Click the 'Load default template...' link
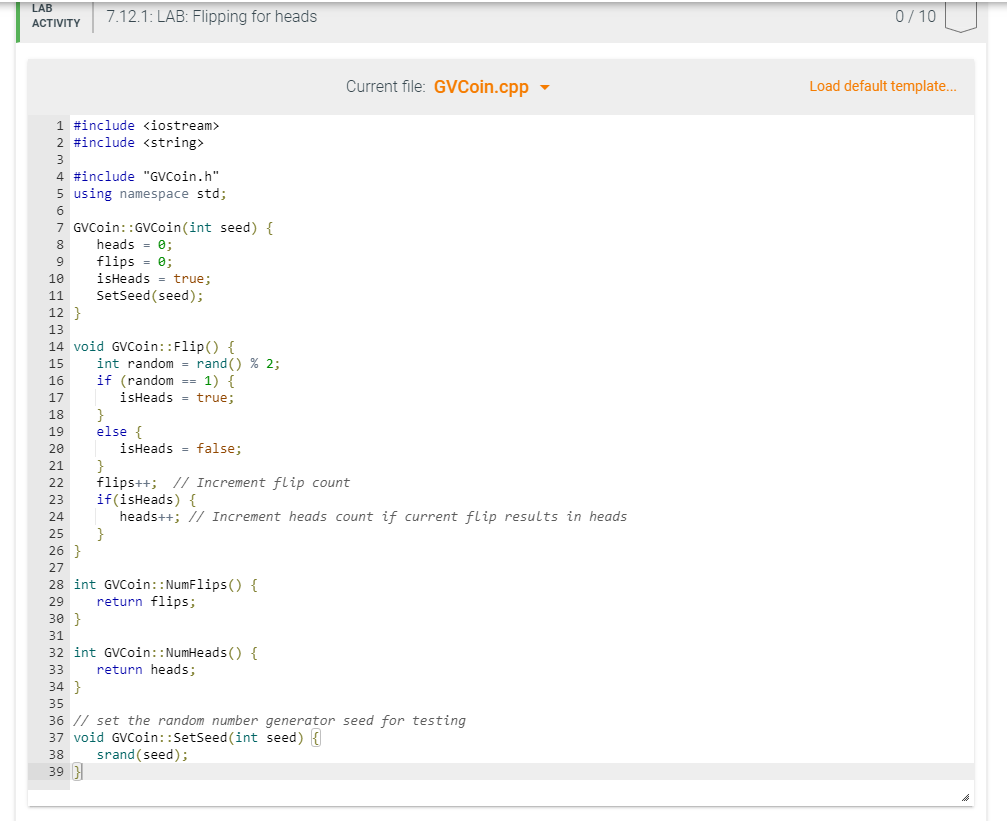This screenshot has width=1007, height=821. tap(883, 86)
